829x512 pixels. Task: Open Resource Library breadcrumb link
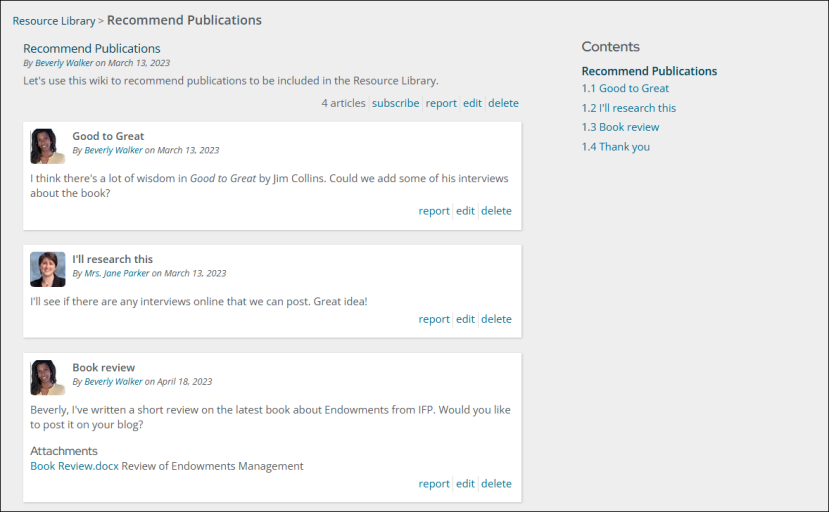click(54, 21)
